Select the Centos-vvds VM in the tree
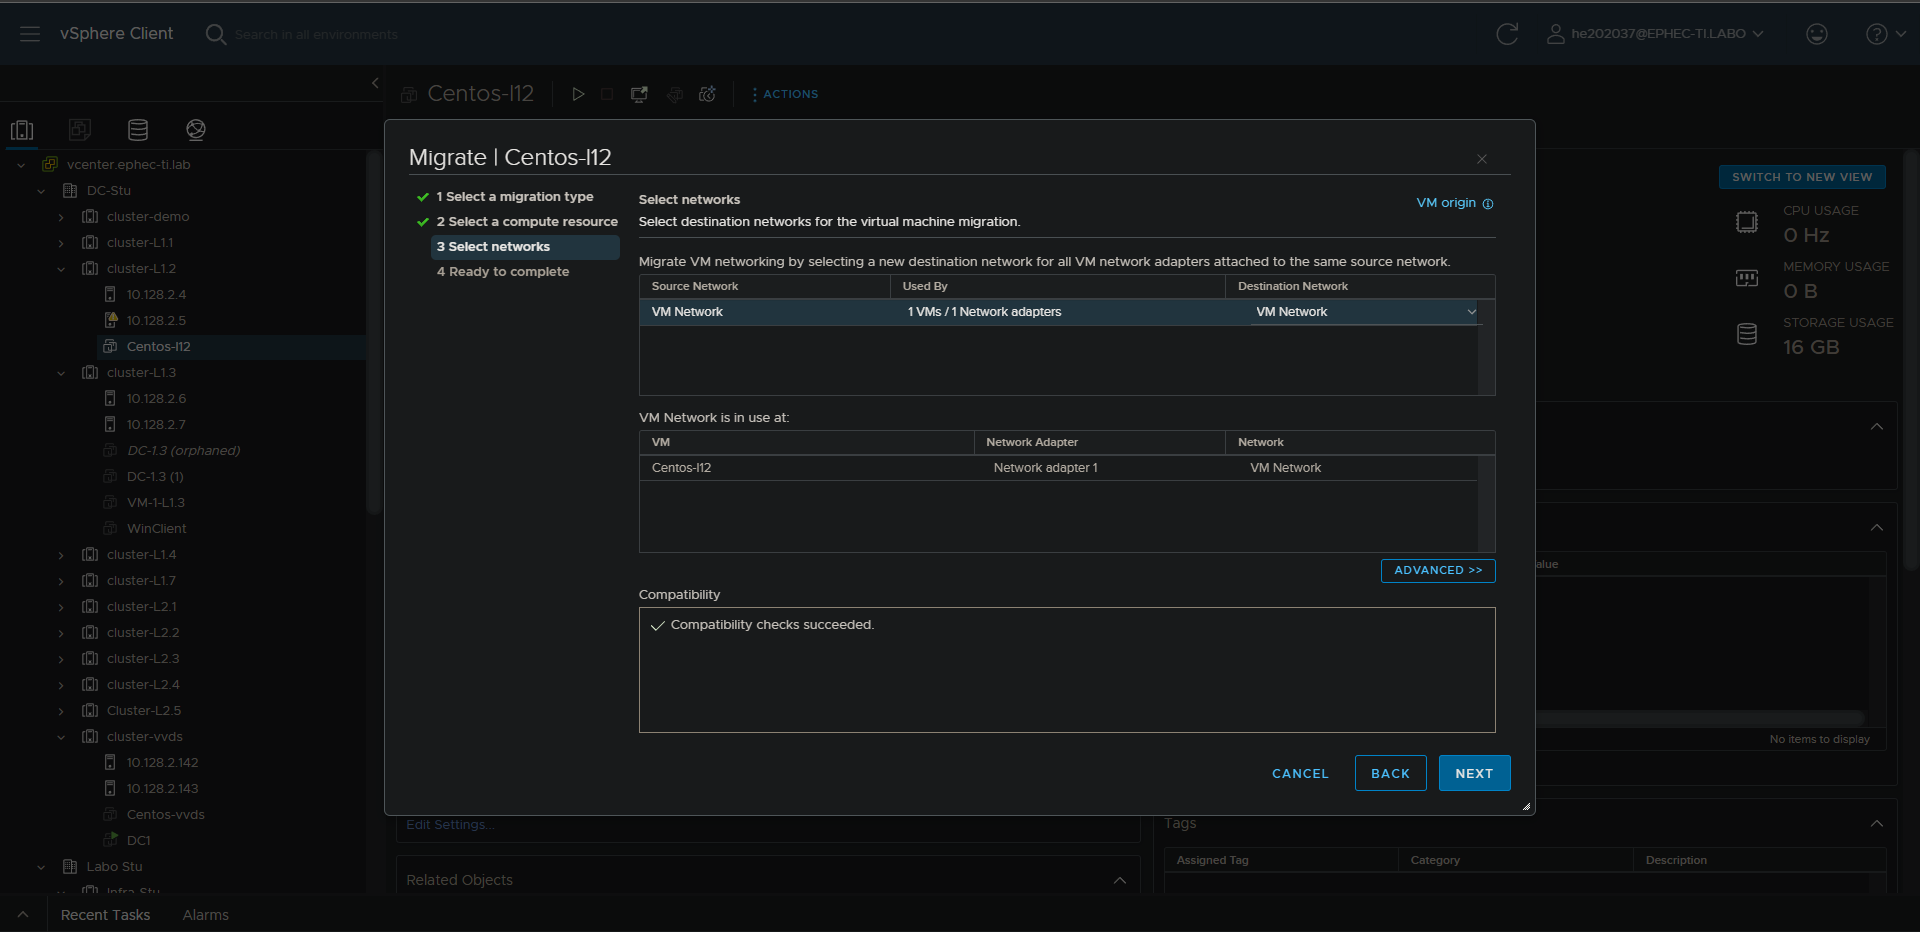The image size is (1920, 932). pyautogui.click(x=165, y=815)
